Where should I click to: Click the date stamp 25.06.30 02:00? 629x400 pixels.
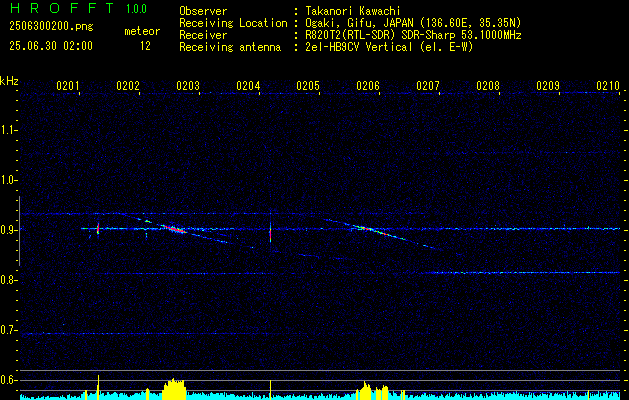(x=51, y=46)
